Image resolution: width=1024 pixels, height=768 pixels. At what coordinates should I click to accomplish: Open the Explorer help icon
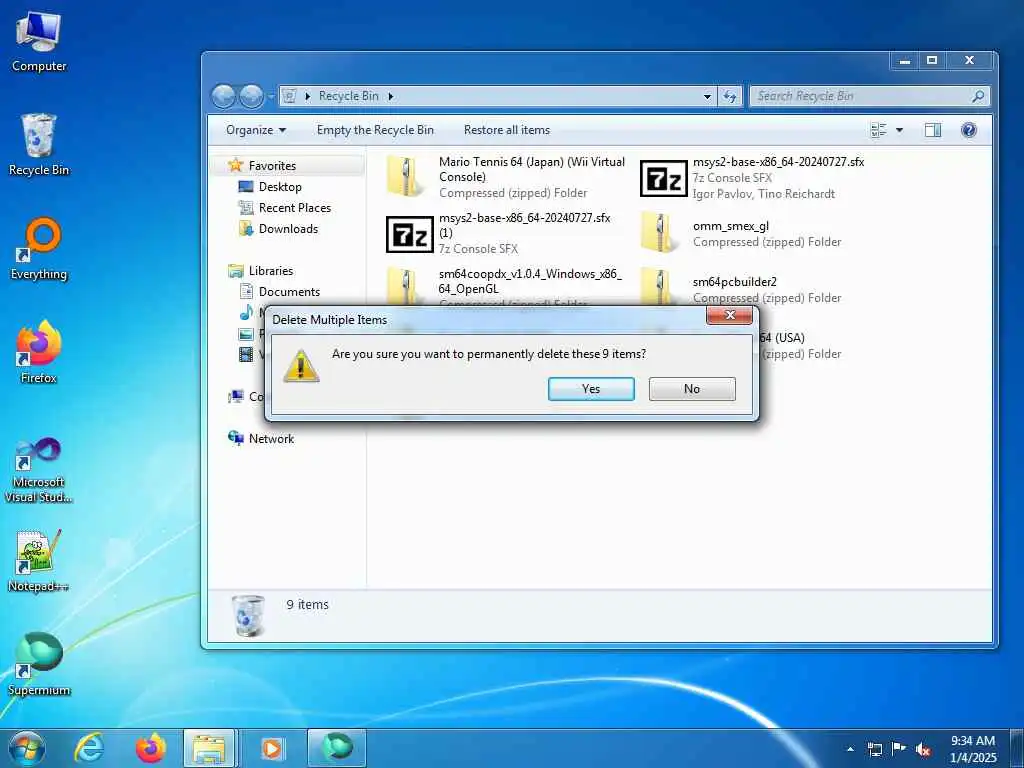968,130
